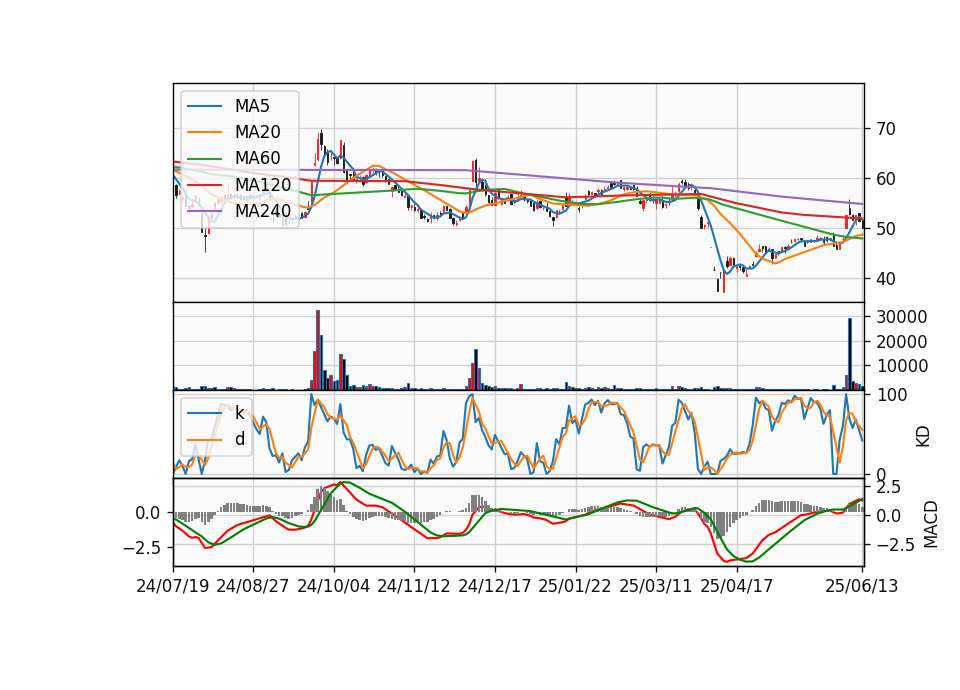Click the MACD axis title
This screenshot has width=960, height=690.
tap(931, 524)
